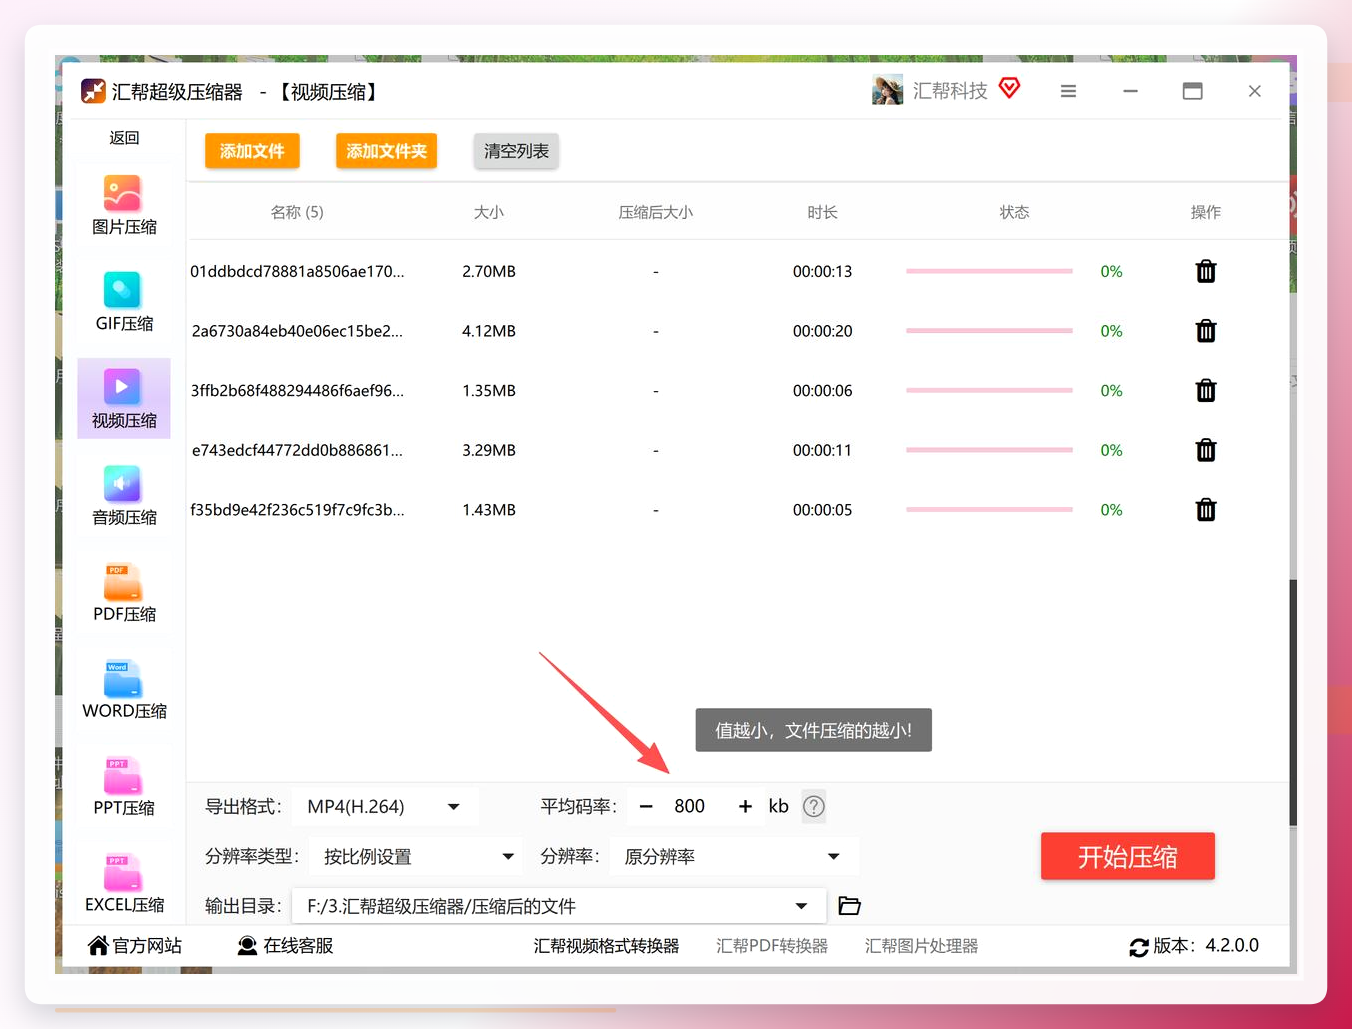Select the 视频压缩 video compression tab
This screenshot has height=1029, width=1352.
[x=124, y=399]
